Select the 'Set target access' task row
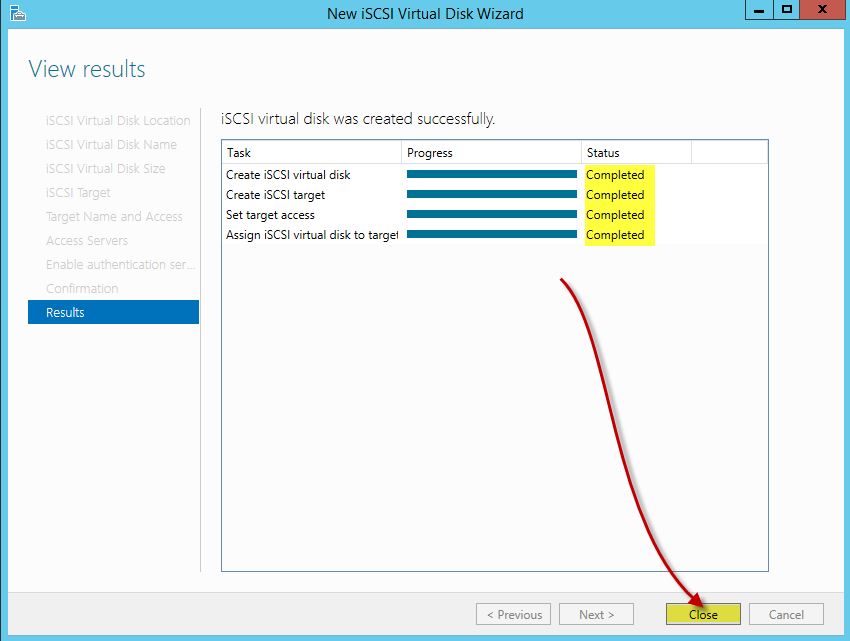Screen dimensions: 850x641 click(494, 215)
